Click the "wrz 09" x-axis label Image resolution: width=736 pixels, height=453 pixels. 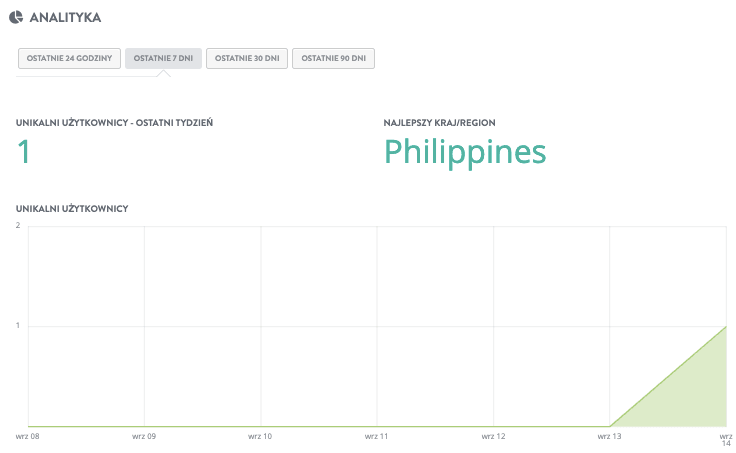[144, 436]
